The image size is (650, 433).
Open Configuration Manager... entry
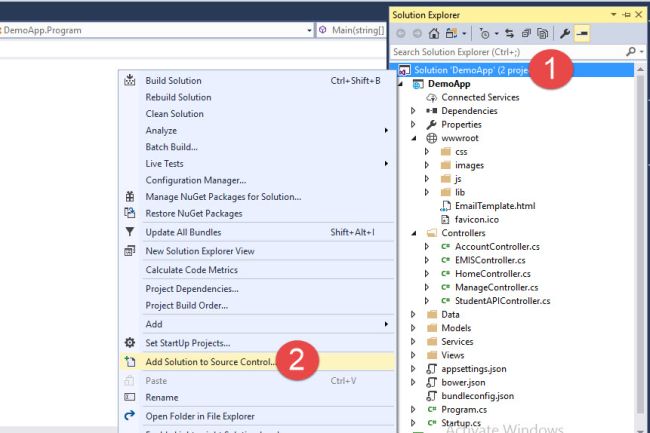coord(257,180)
